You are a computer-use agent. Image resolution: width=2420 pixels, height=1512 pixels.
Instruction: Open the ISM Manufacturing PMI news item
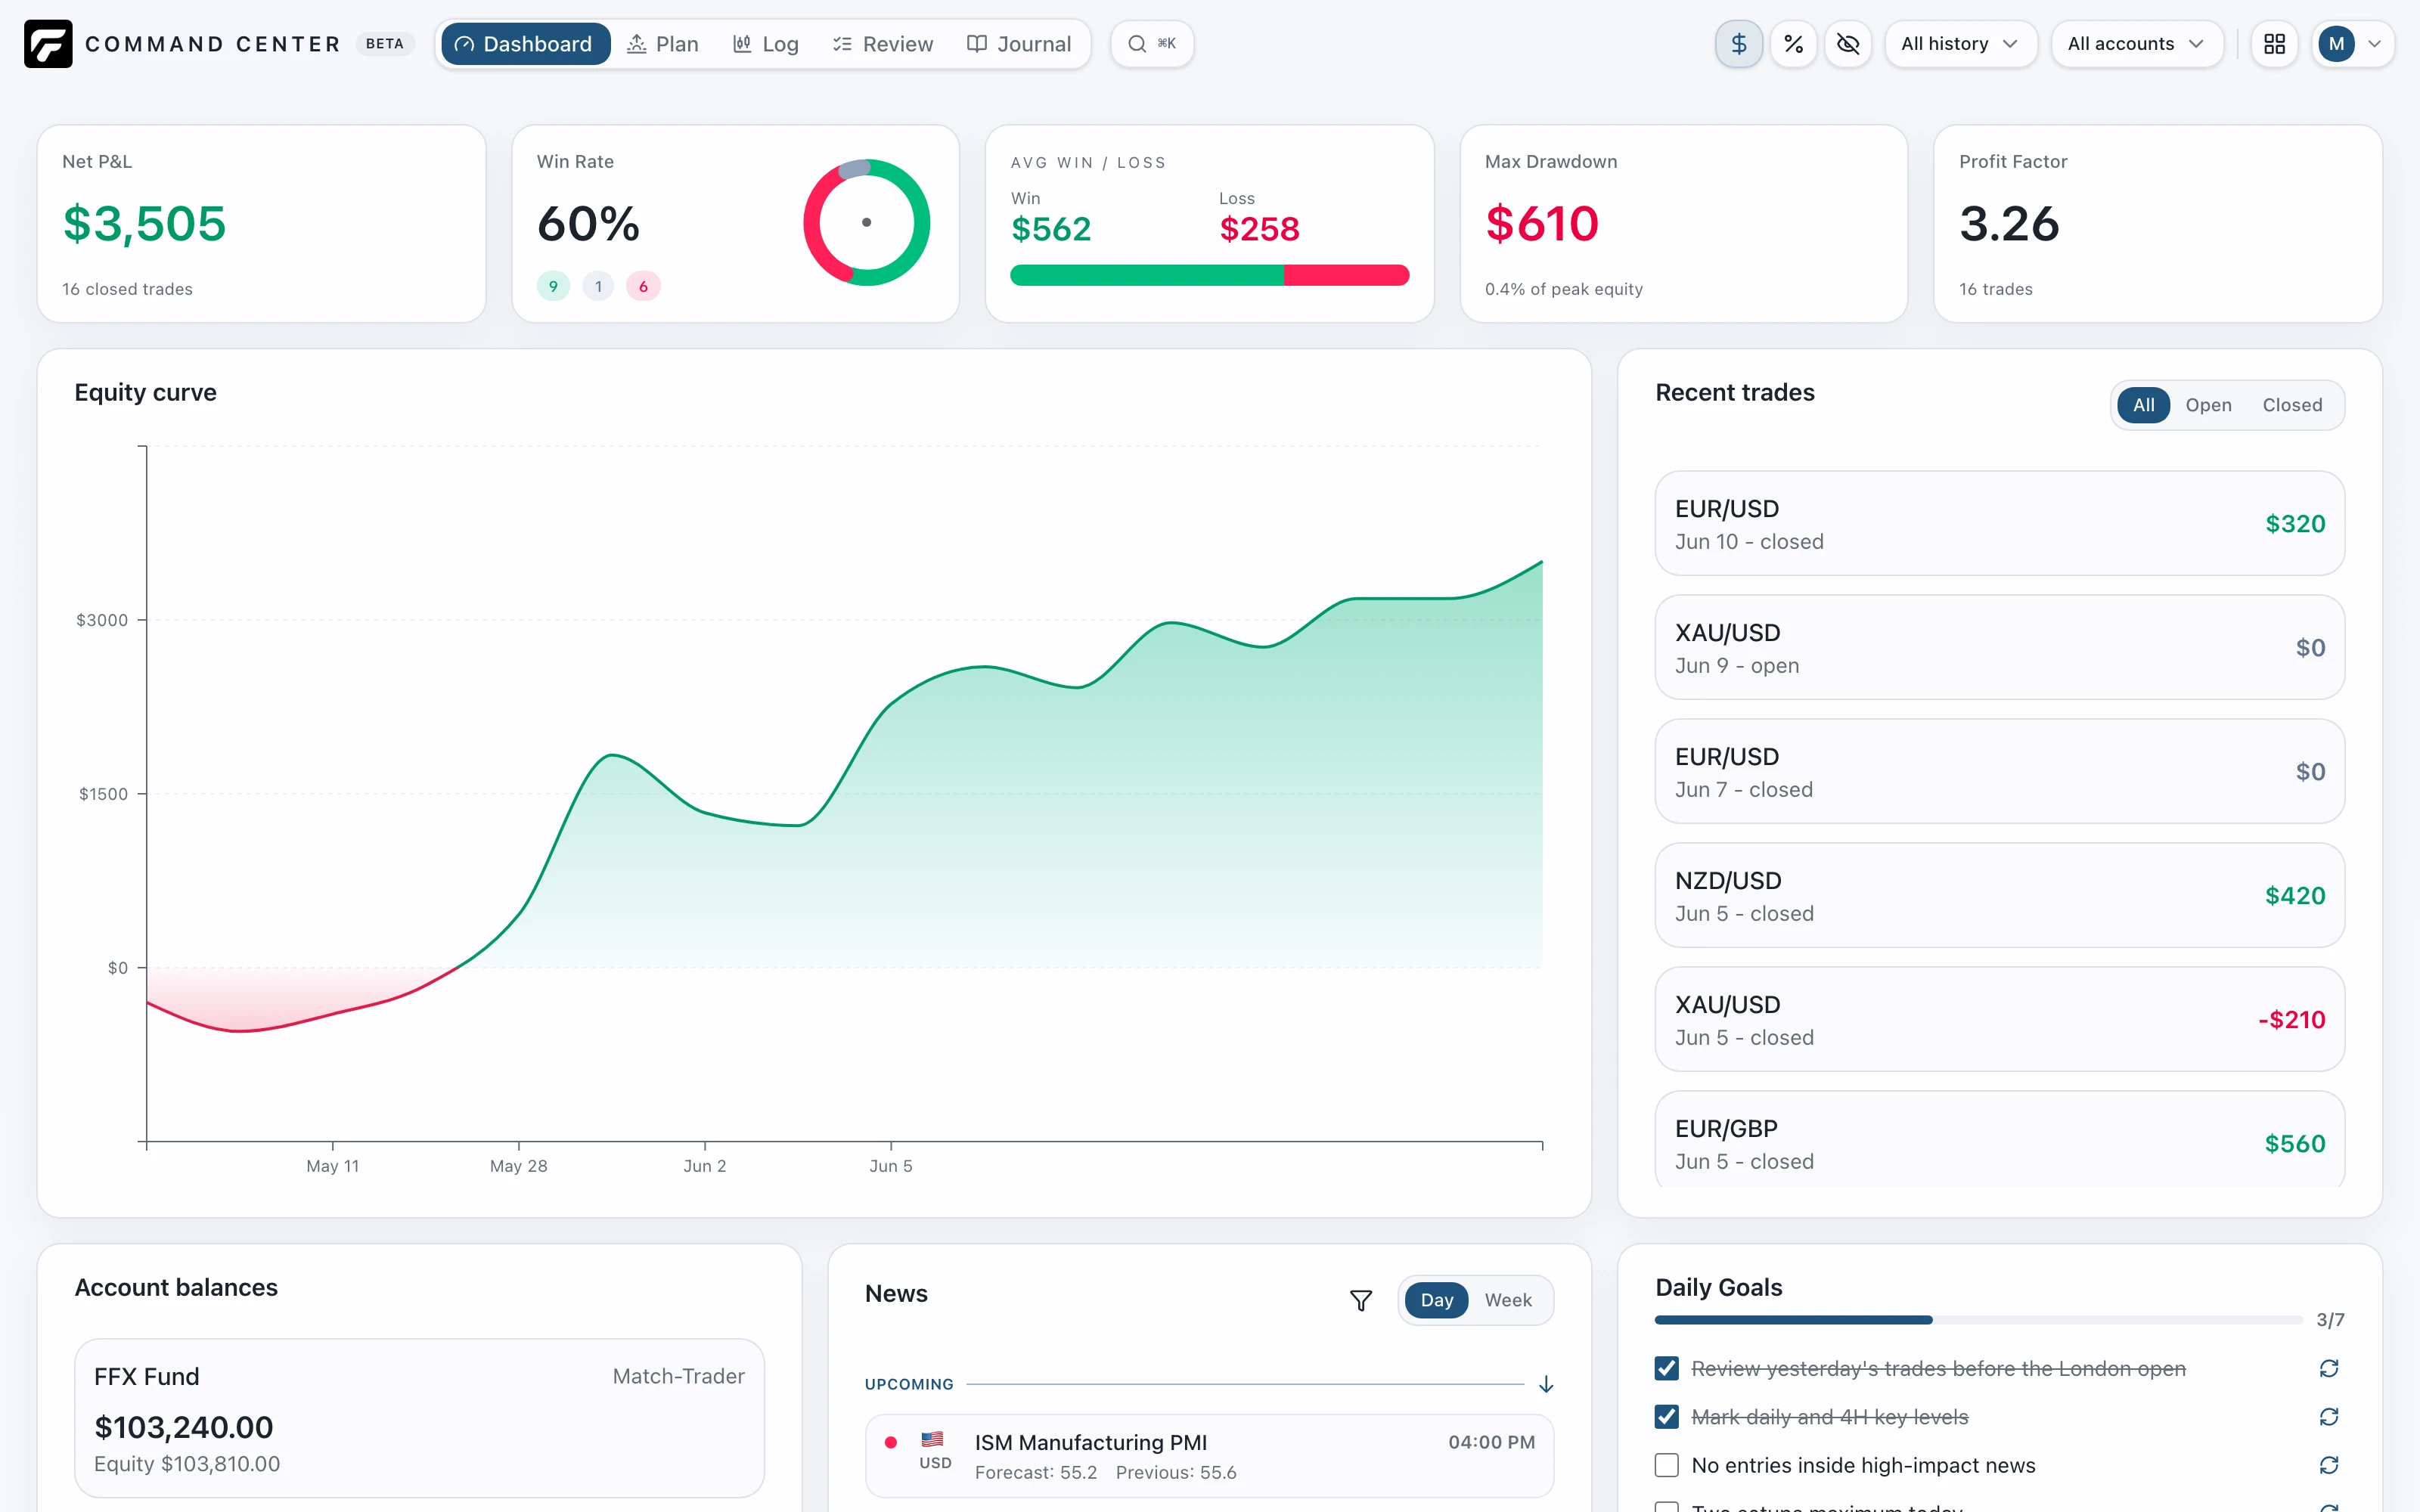[x=1209, y=1456]
